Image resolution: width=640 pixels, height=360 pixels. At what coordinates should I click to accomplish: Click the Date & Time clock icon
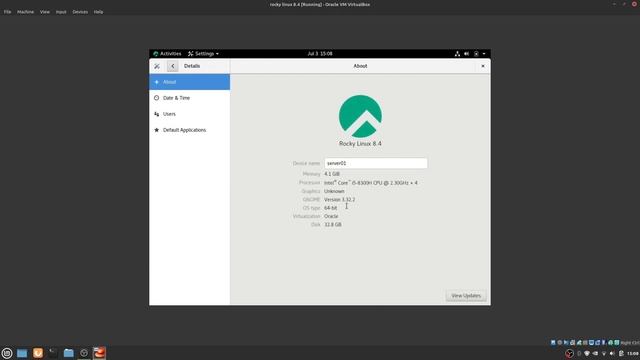[156, 98]
